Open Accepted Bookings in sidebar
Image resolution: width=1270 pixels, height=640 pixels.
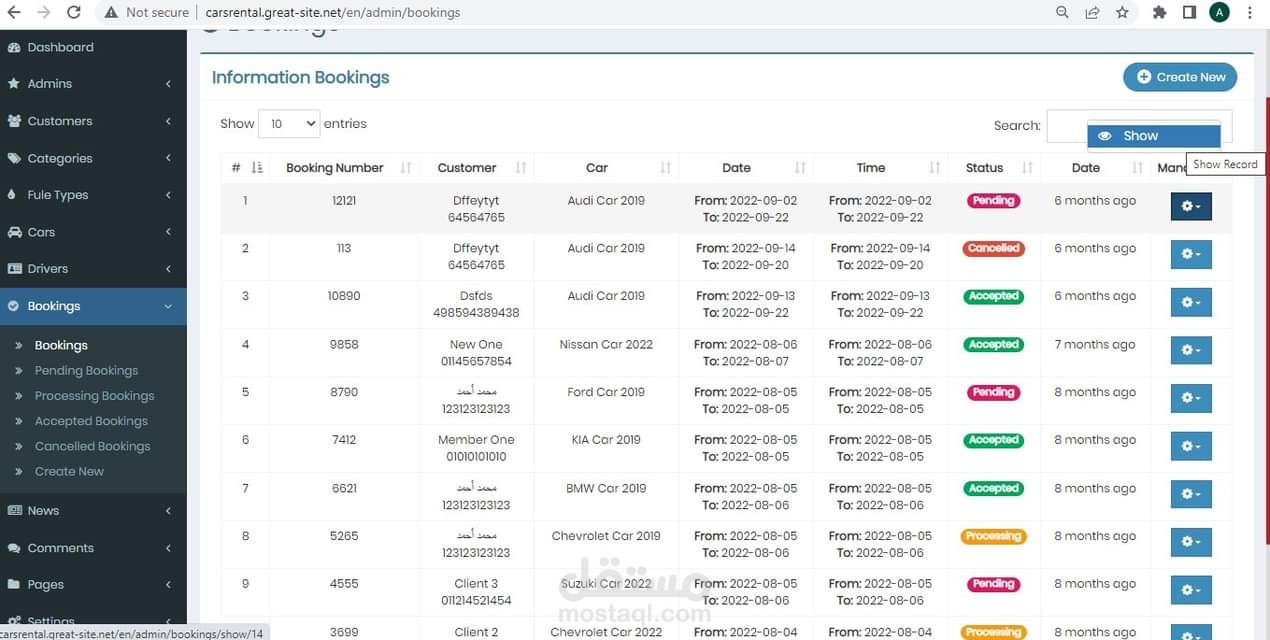coord(91,421)
